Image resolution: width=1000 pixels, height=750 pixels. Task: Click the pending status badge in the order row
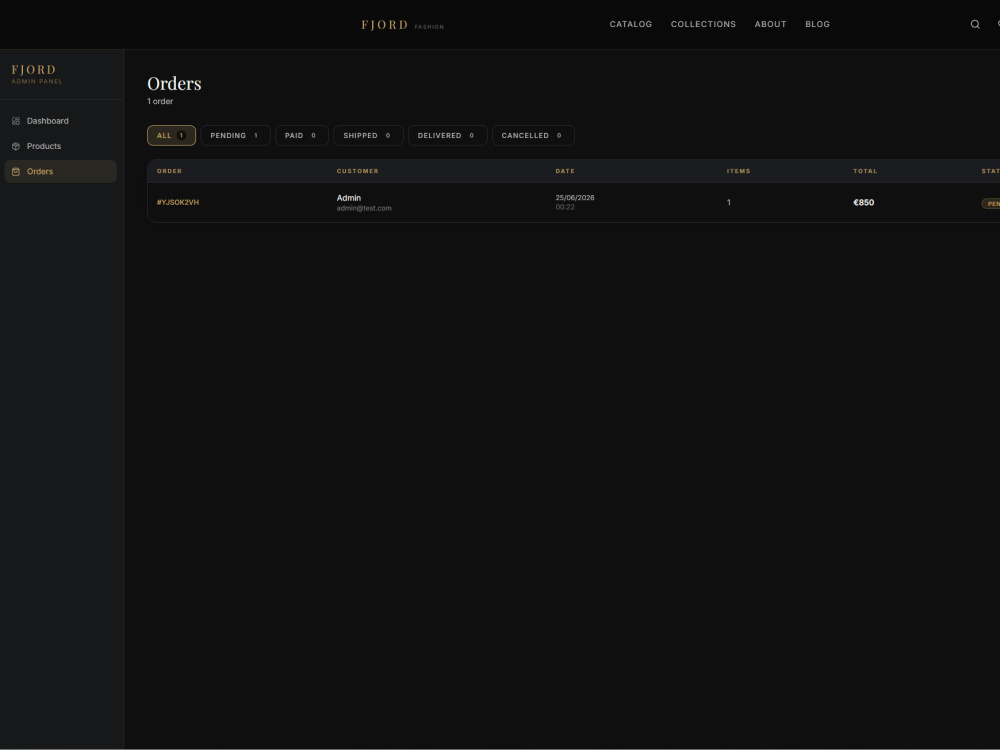coord(991,203)
